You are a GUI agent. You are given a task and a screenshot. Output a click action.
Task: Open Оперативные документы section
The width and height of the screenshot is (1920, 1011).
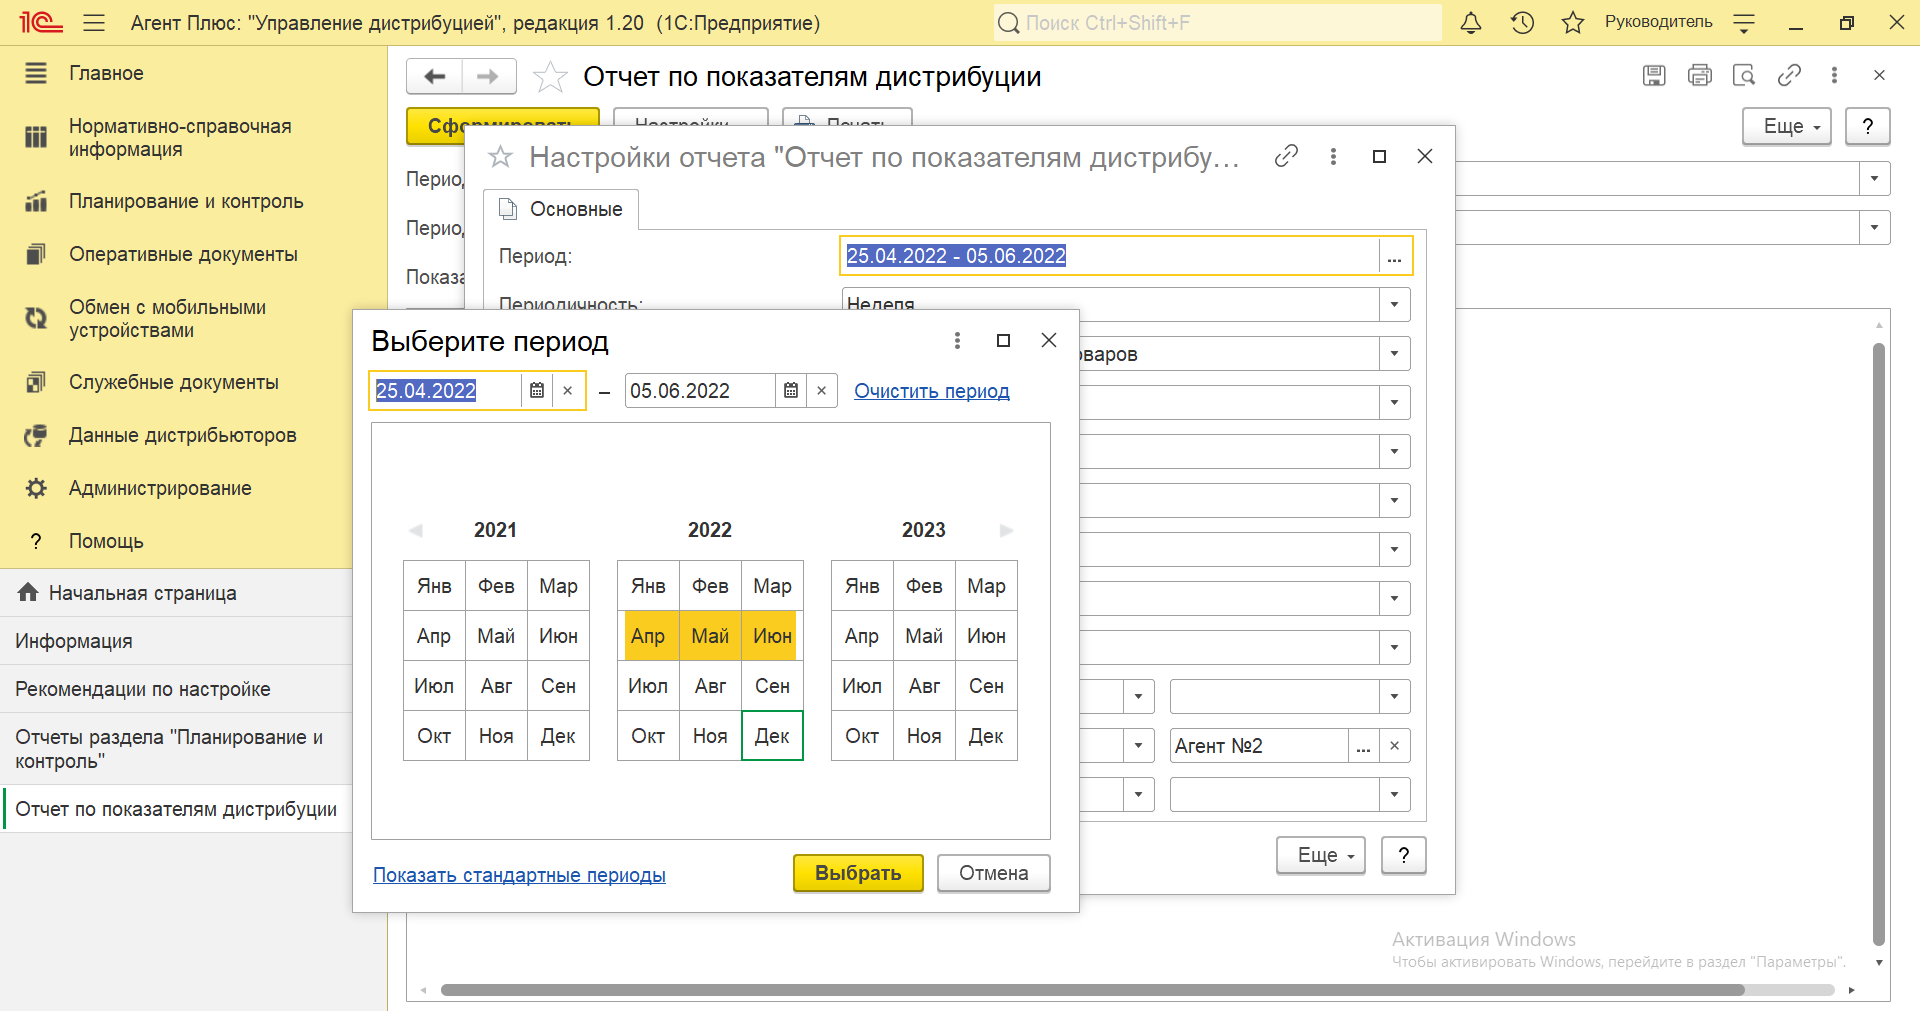click(x=183, y=254)
